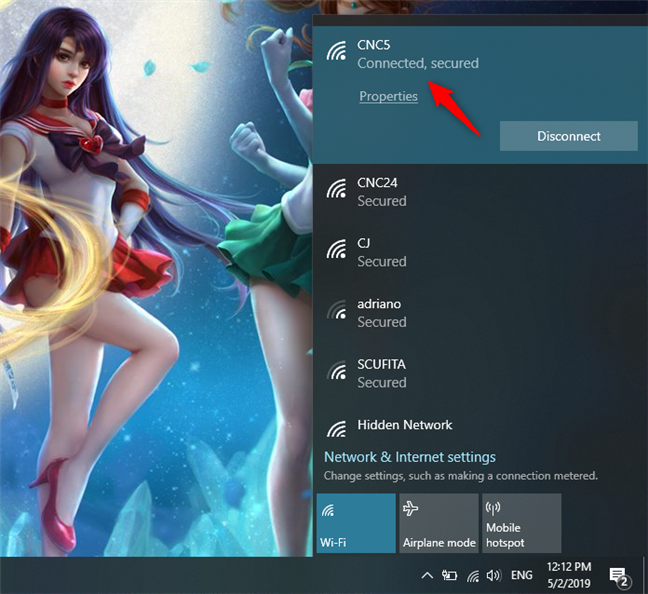Open the volume control tray icon
Viewport: 648px width, 594px height.
pyautogui.click(x=493, y=575)
